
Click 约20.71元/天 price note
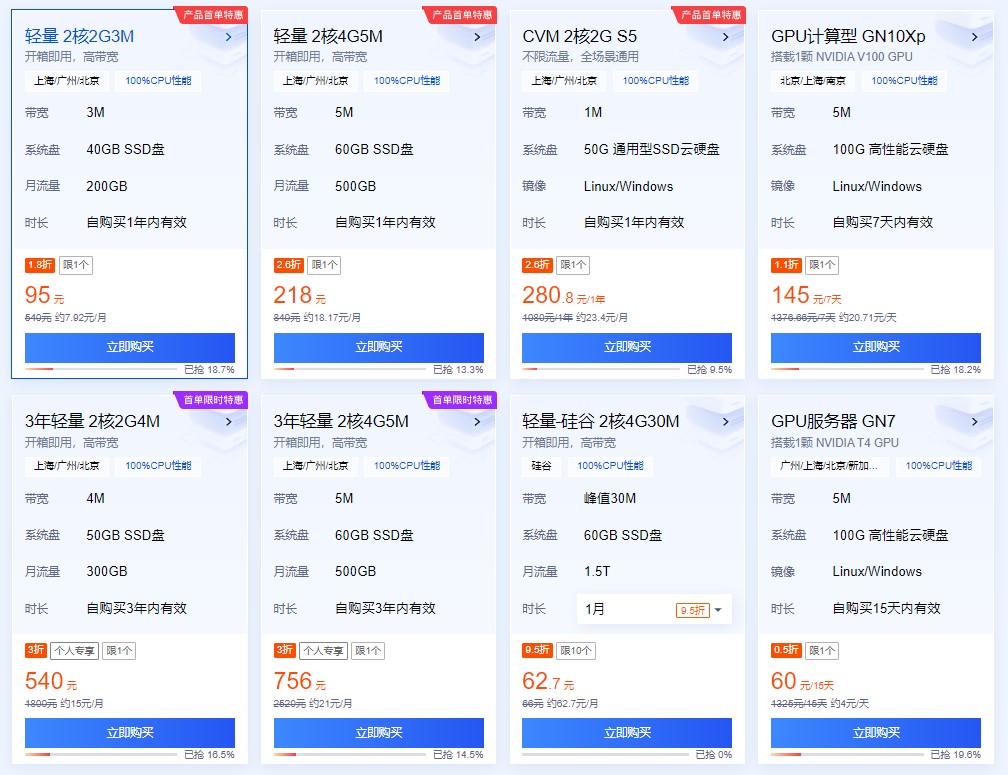pyautogui.click(x=868, y=317)
